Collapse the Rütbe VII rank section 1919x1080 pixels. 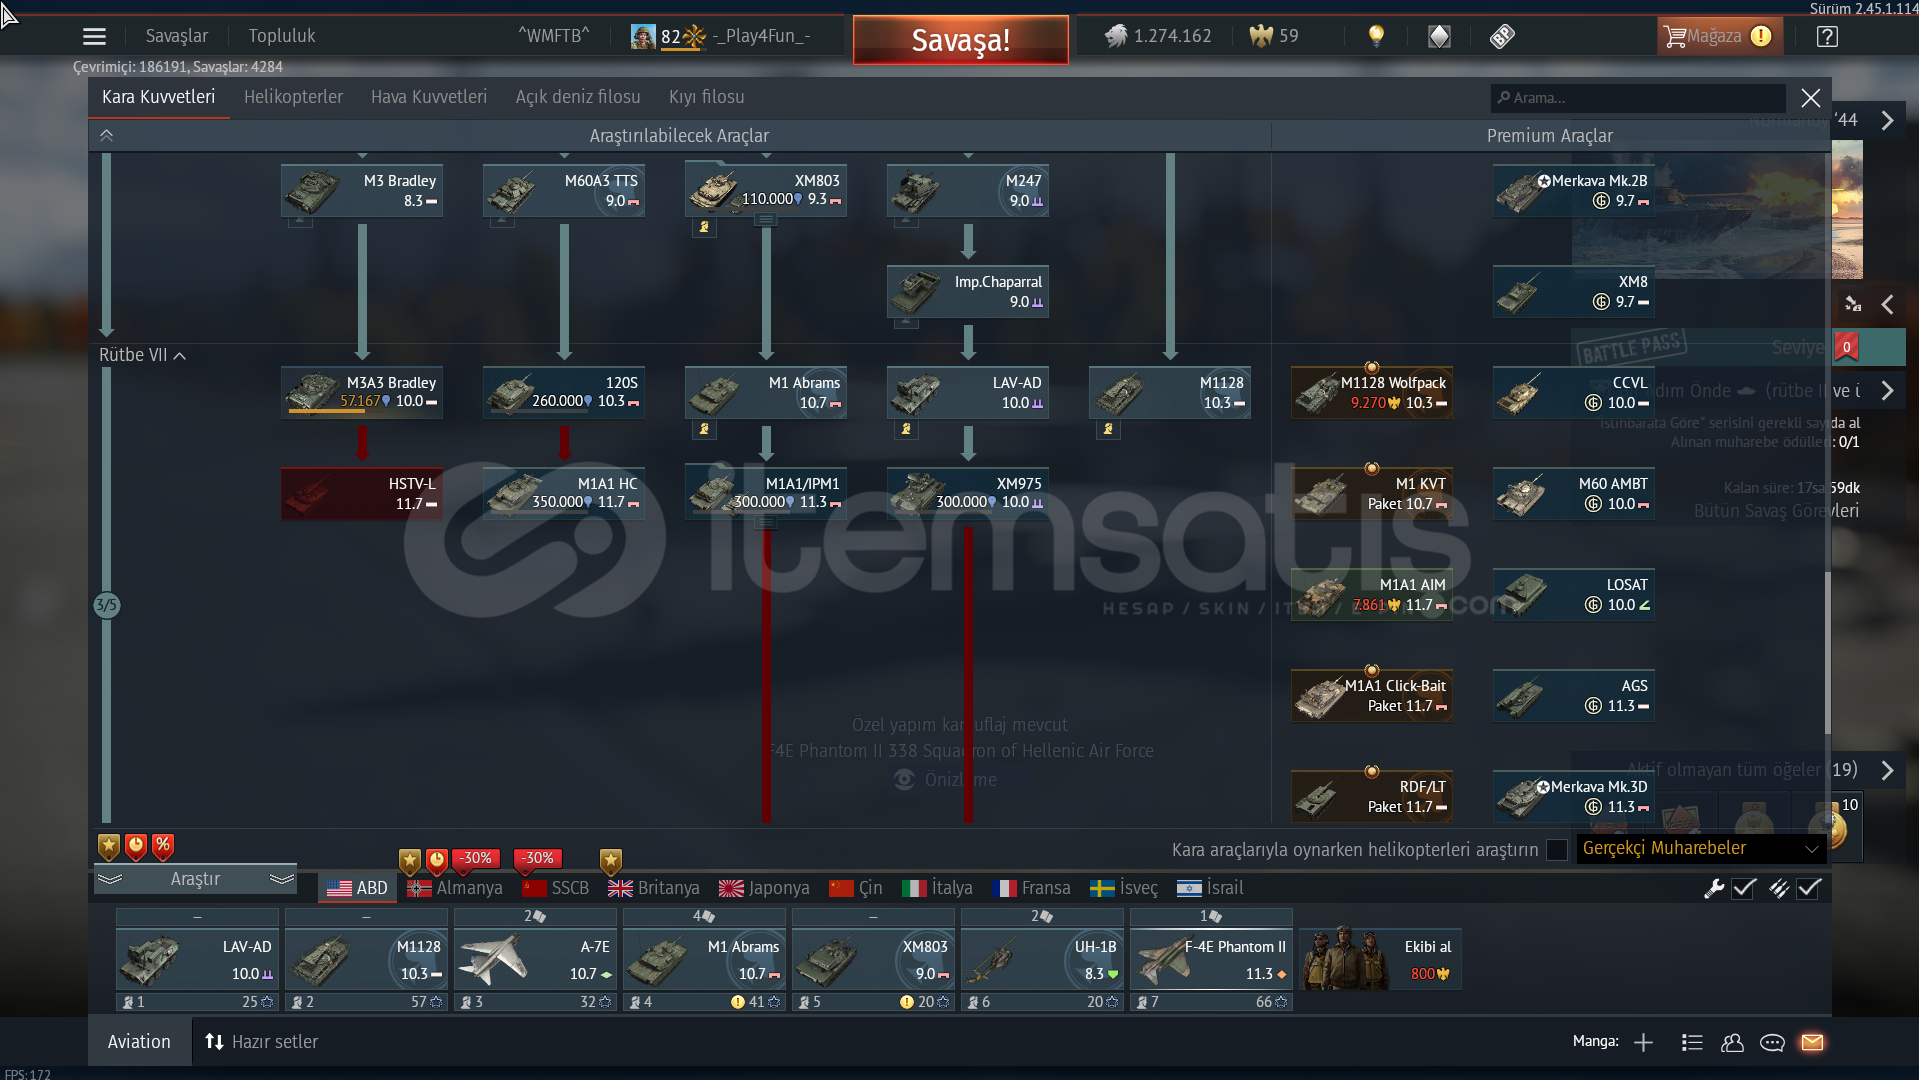coord(143,355)
